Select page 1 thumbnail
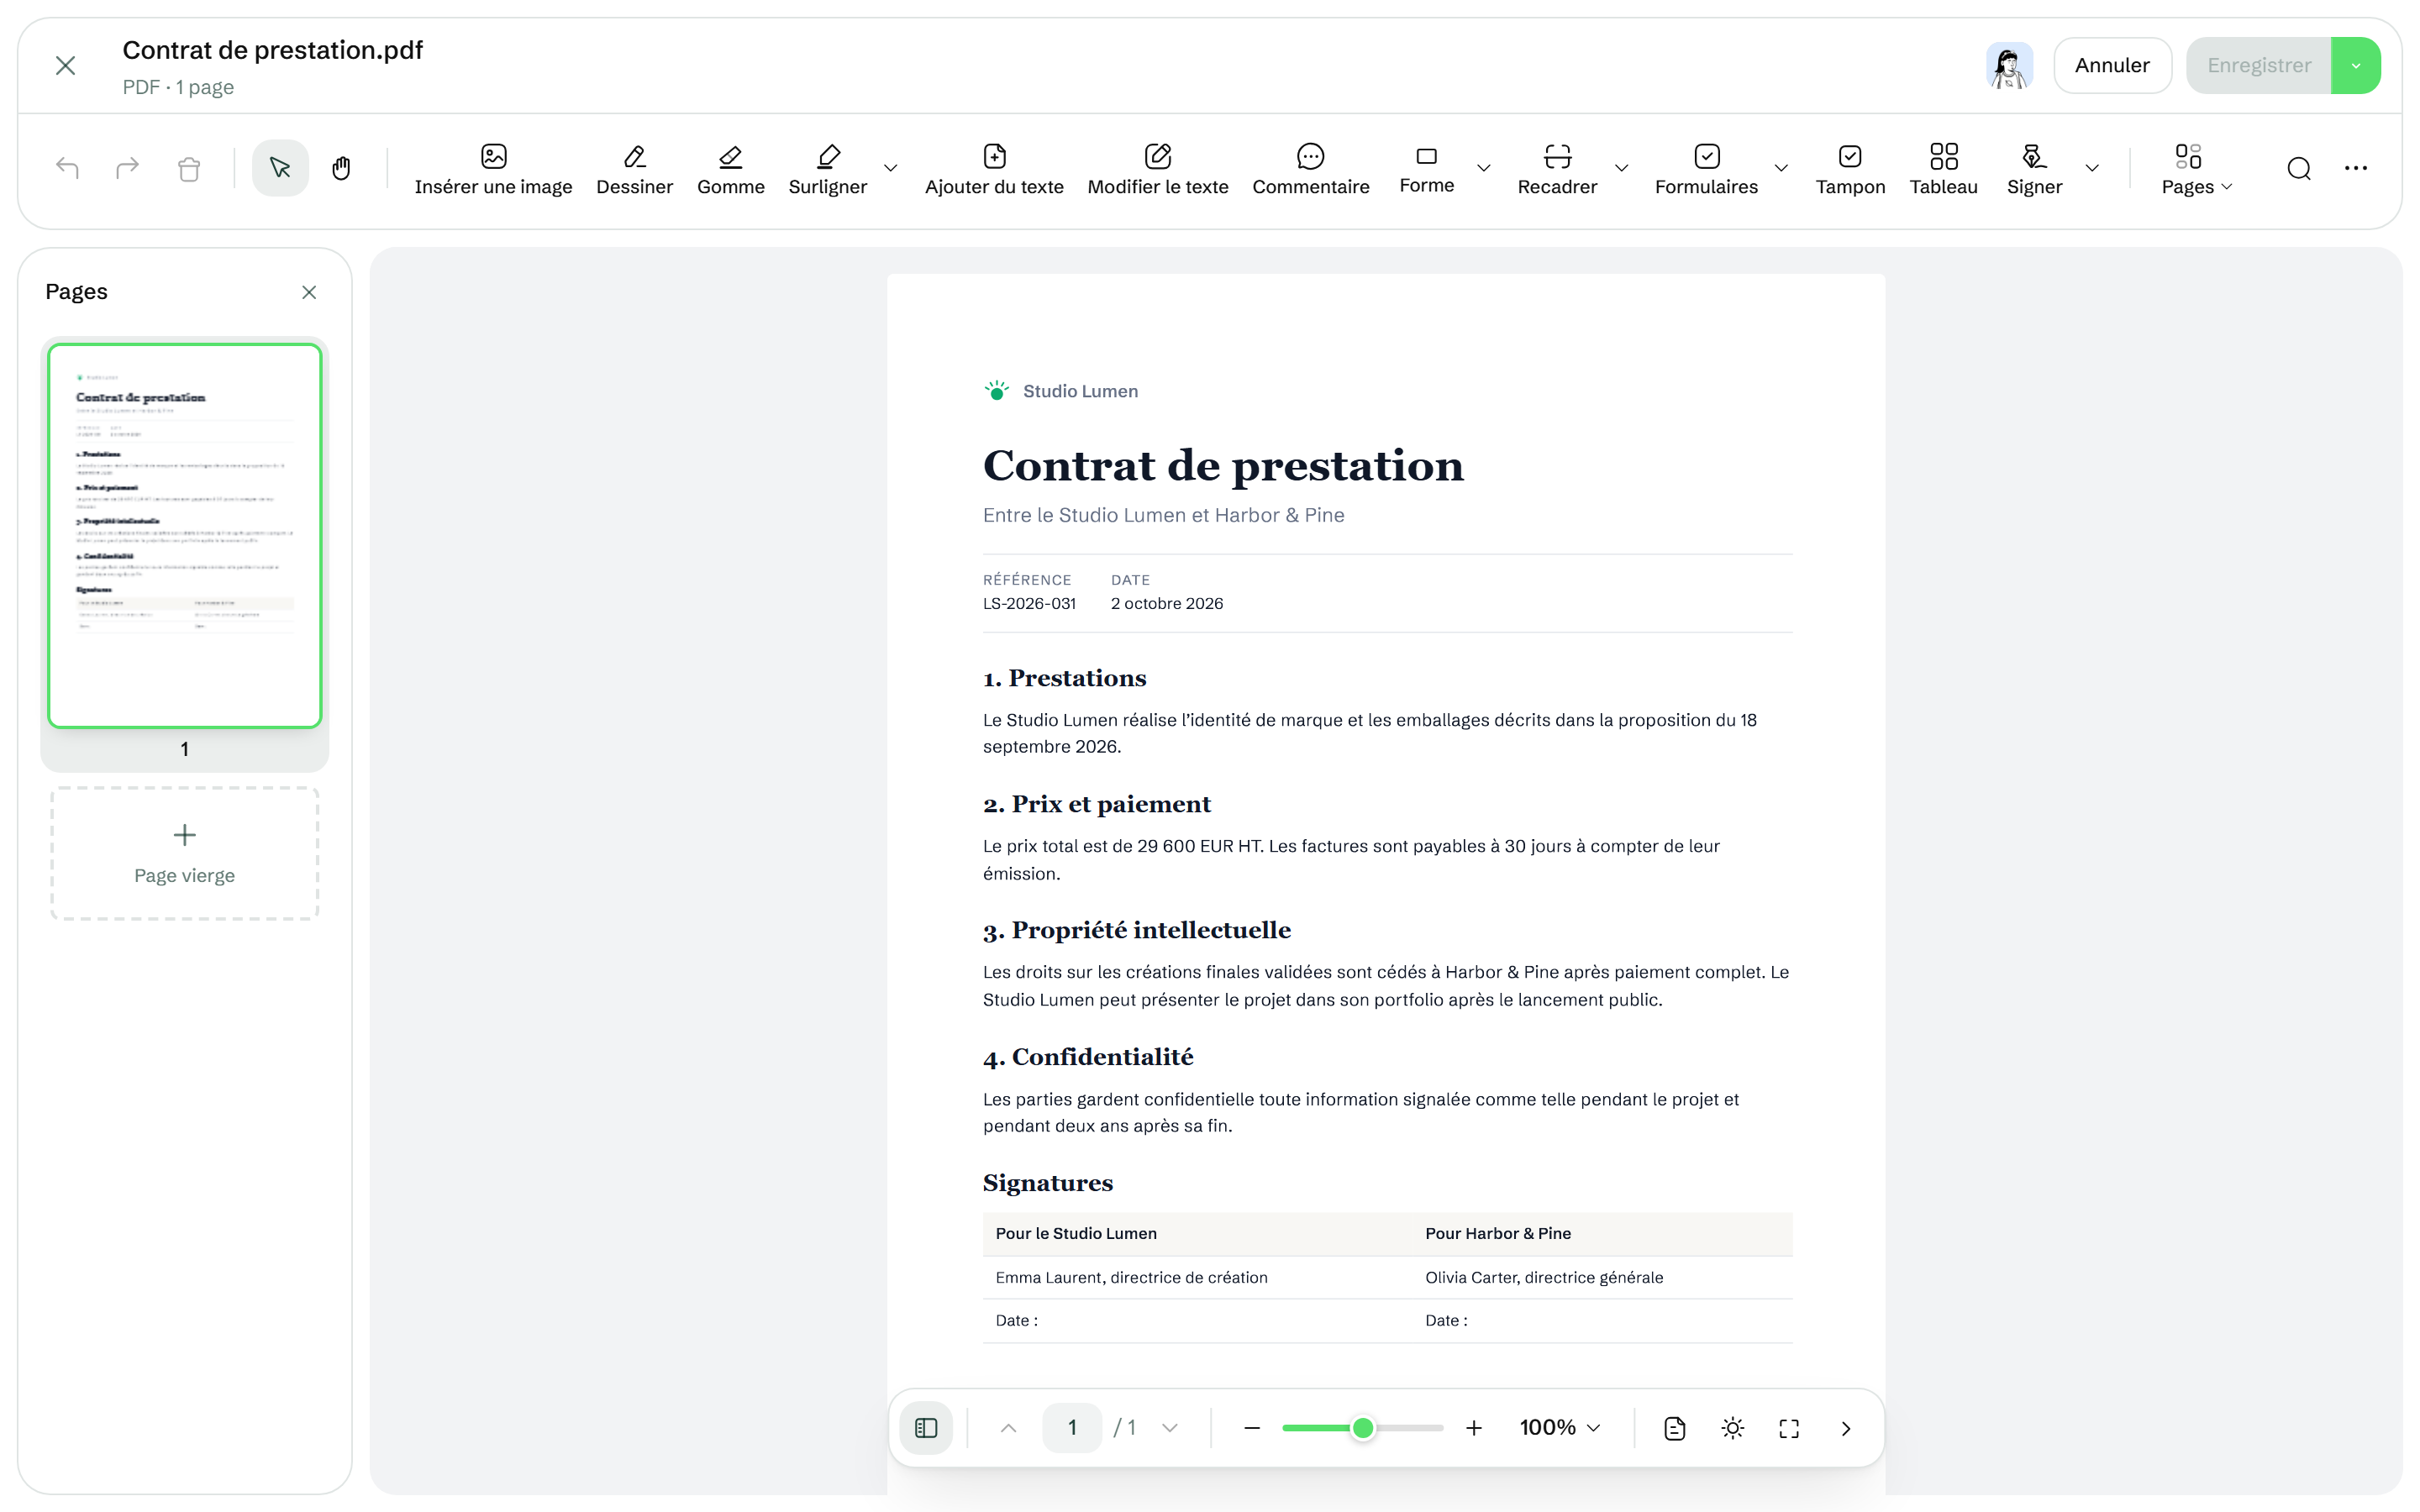2420x1512 pixels. (x=185, y=536)
